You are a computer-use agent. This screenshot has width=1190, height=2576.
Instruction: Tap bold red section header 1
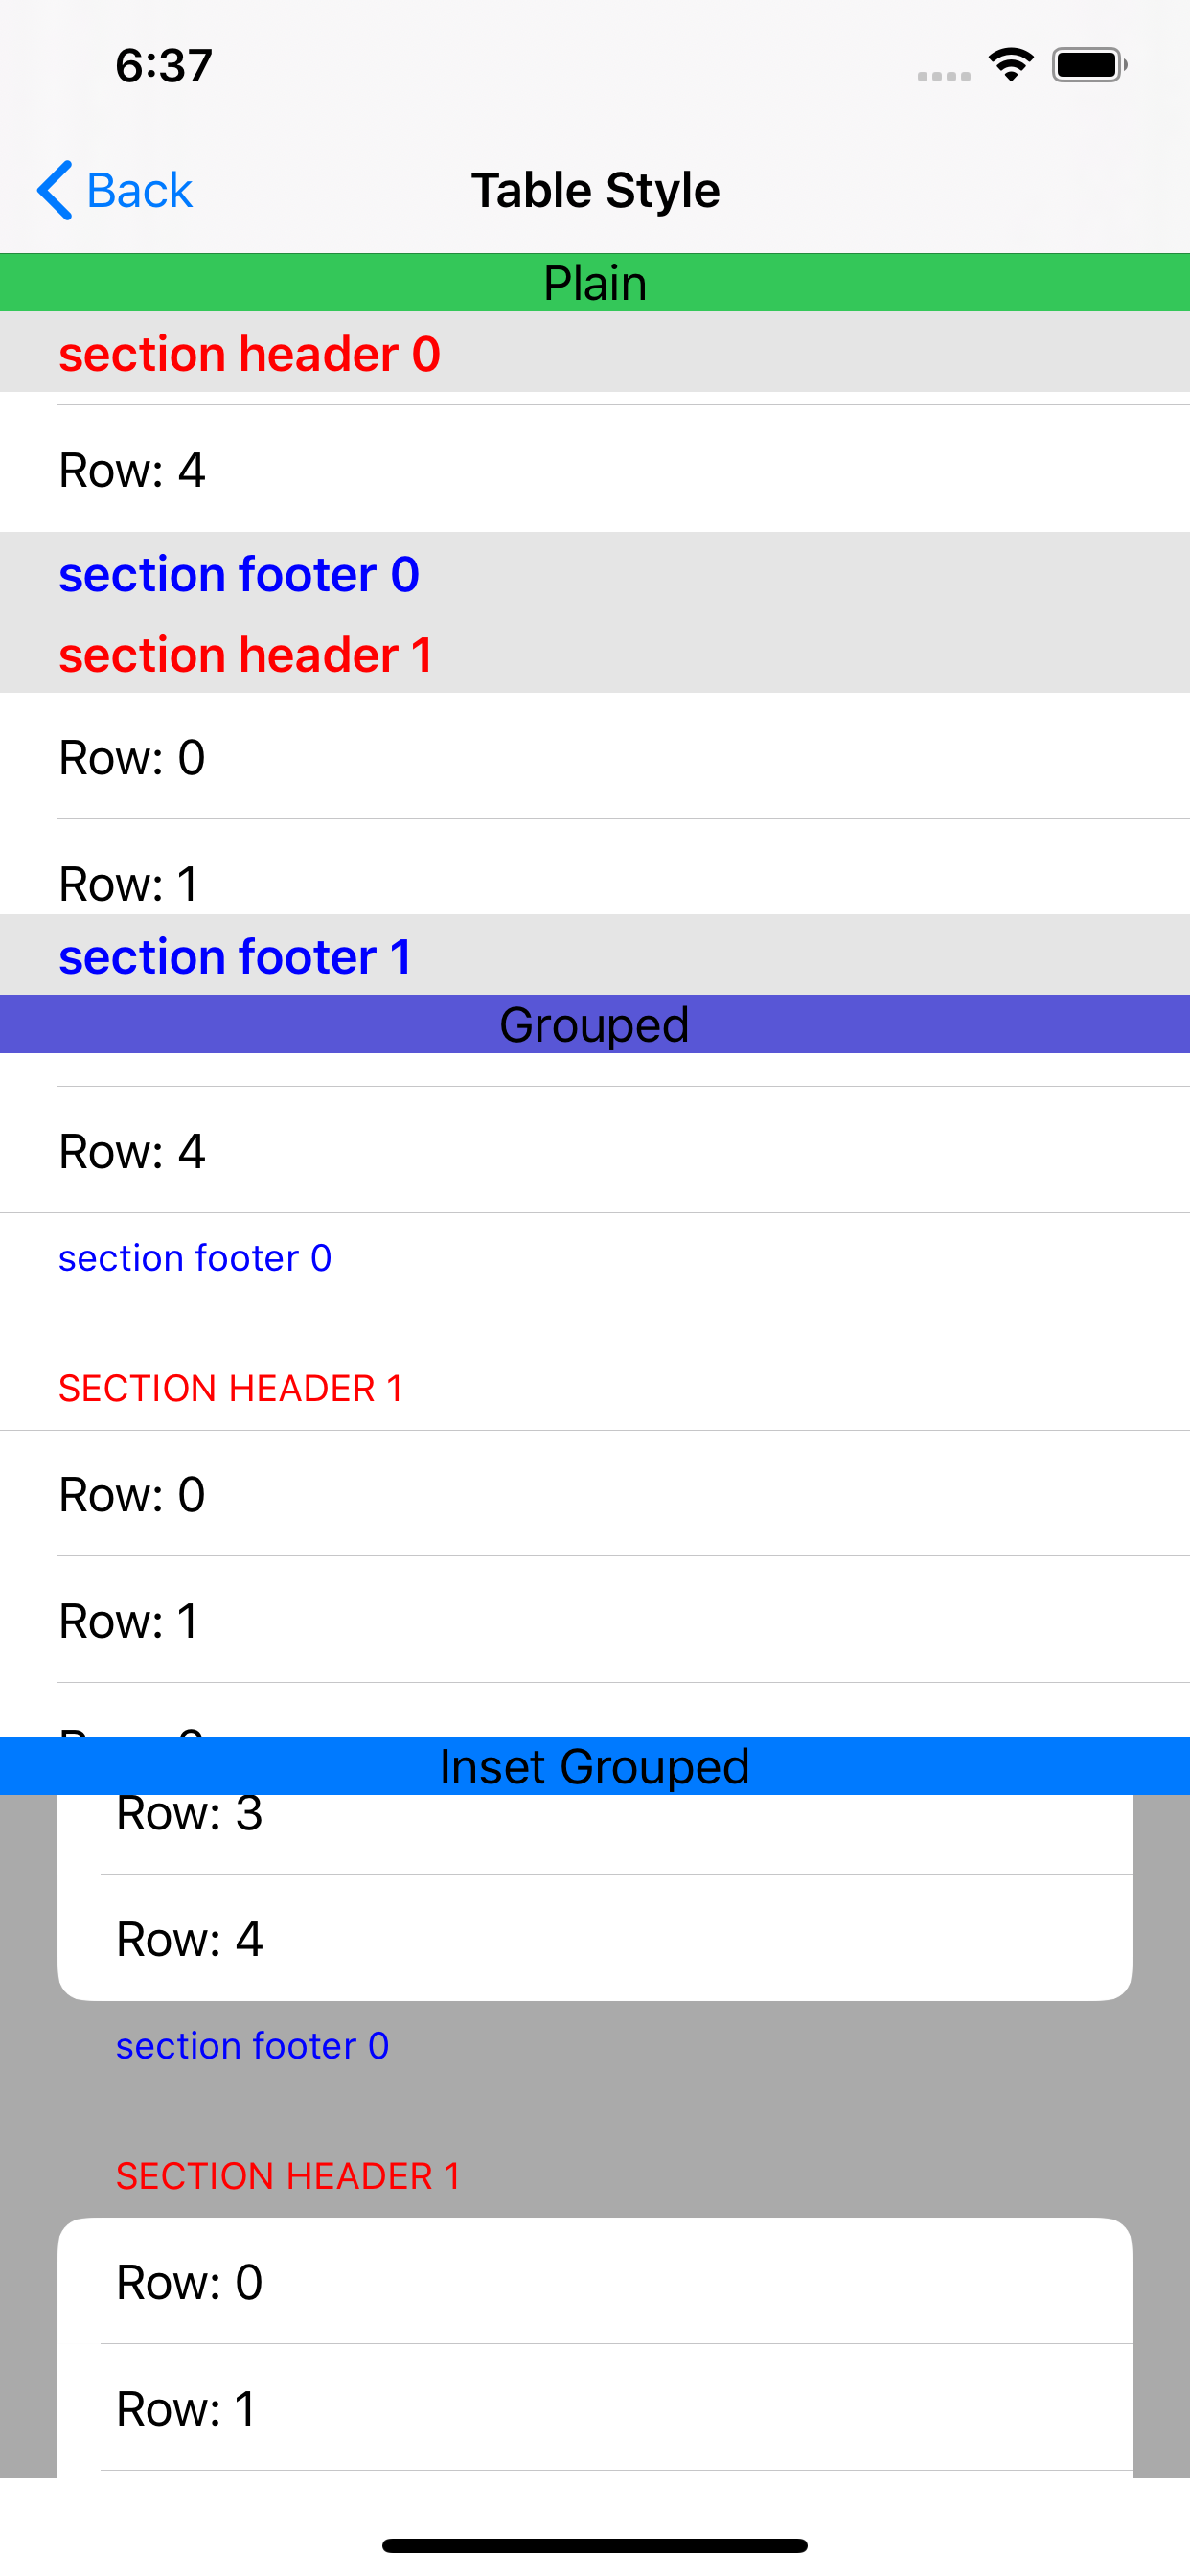246,655
